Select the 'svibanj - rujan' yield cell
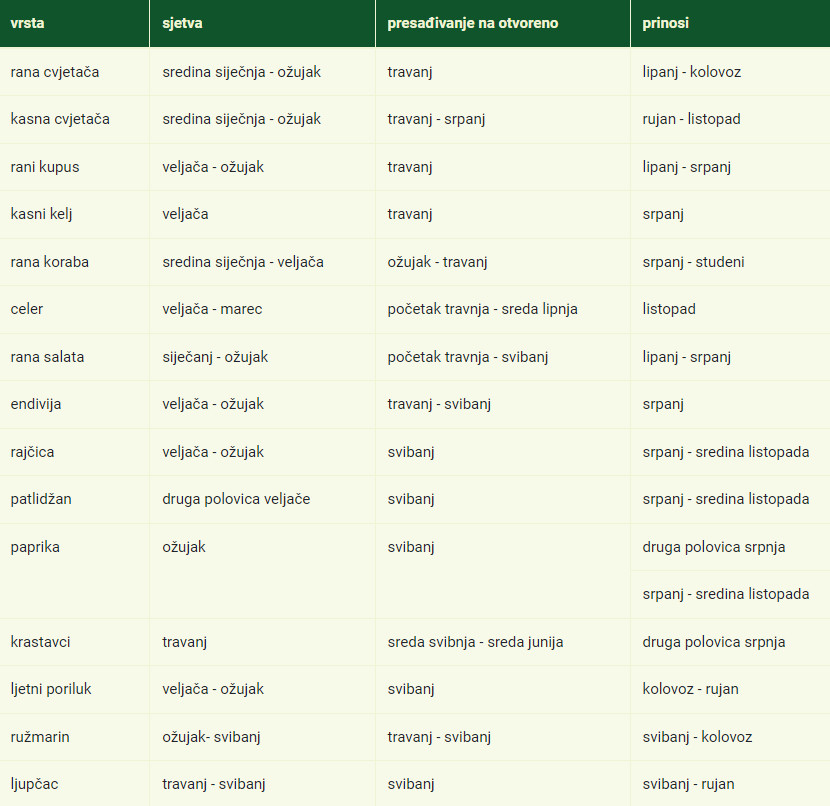This screenshot has height=806, width=830. 688,784
